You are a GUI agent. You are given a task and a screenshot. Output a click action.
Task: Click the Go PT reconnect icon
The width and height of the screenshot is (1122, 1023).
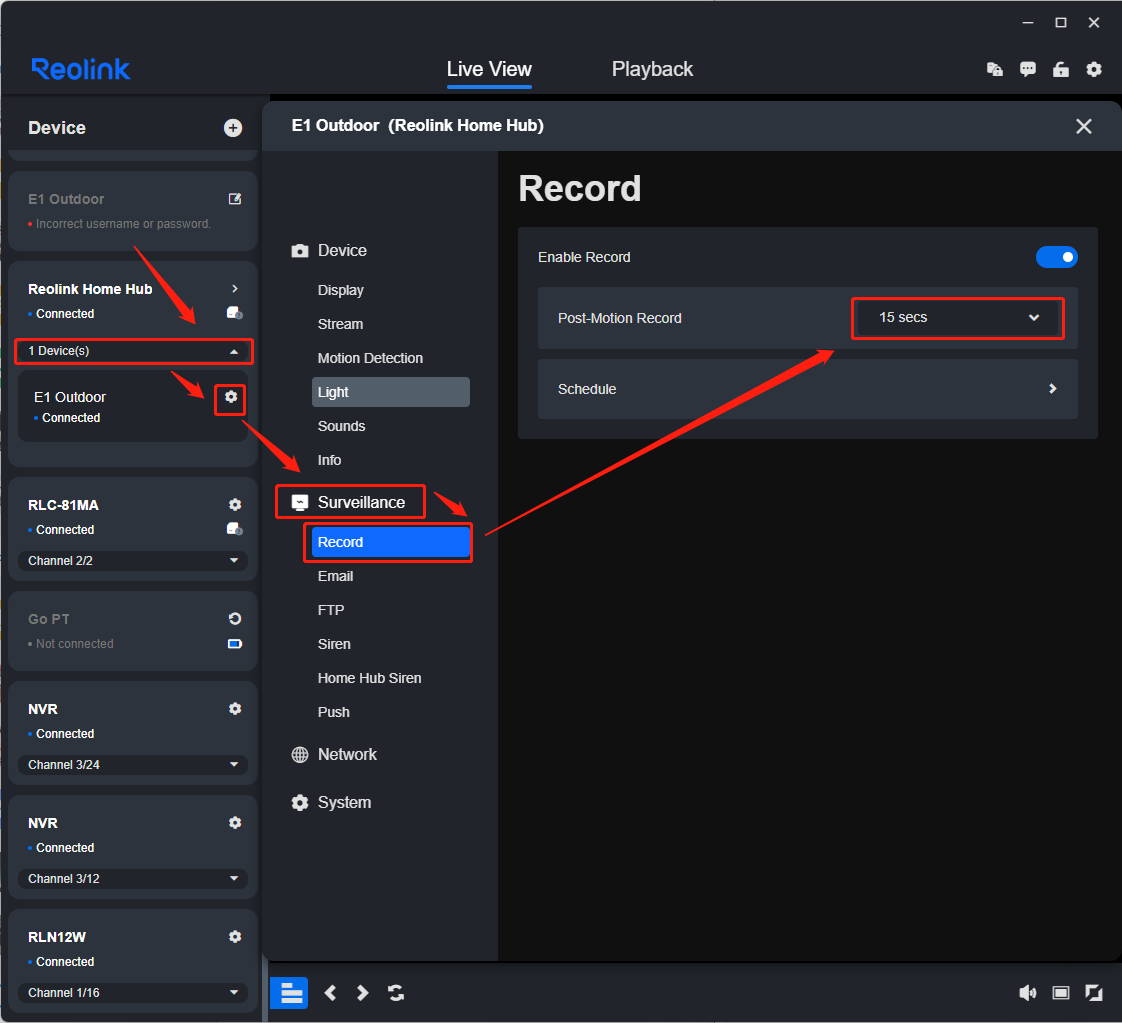(x=235, y=619)
